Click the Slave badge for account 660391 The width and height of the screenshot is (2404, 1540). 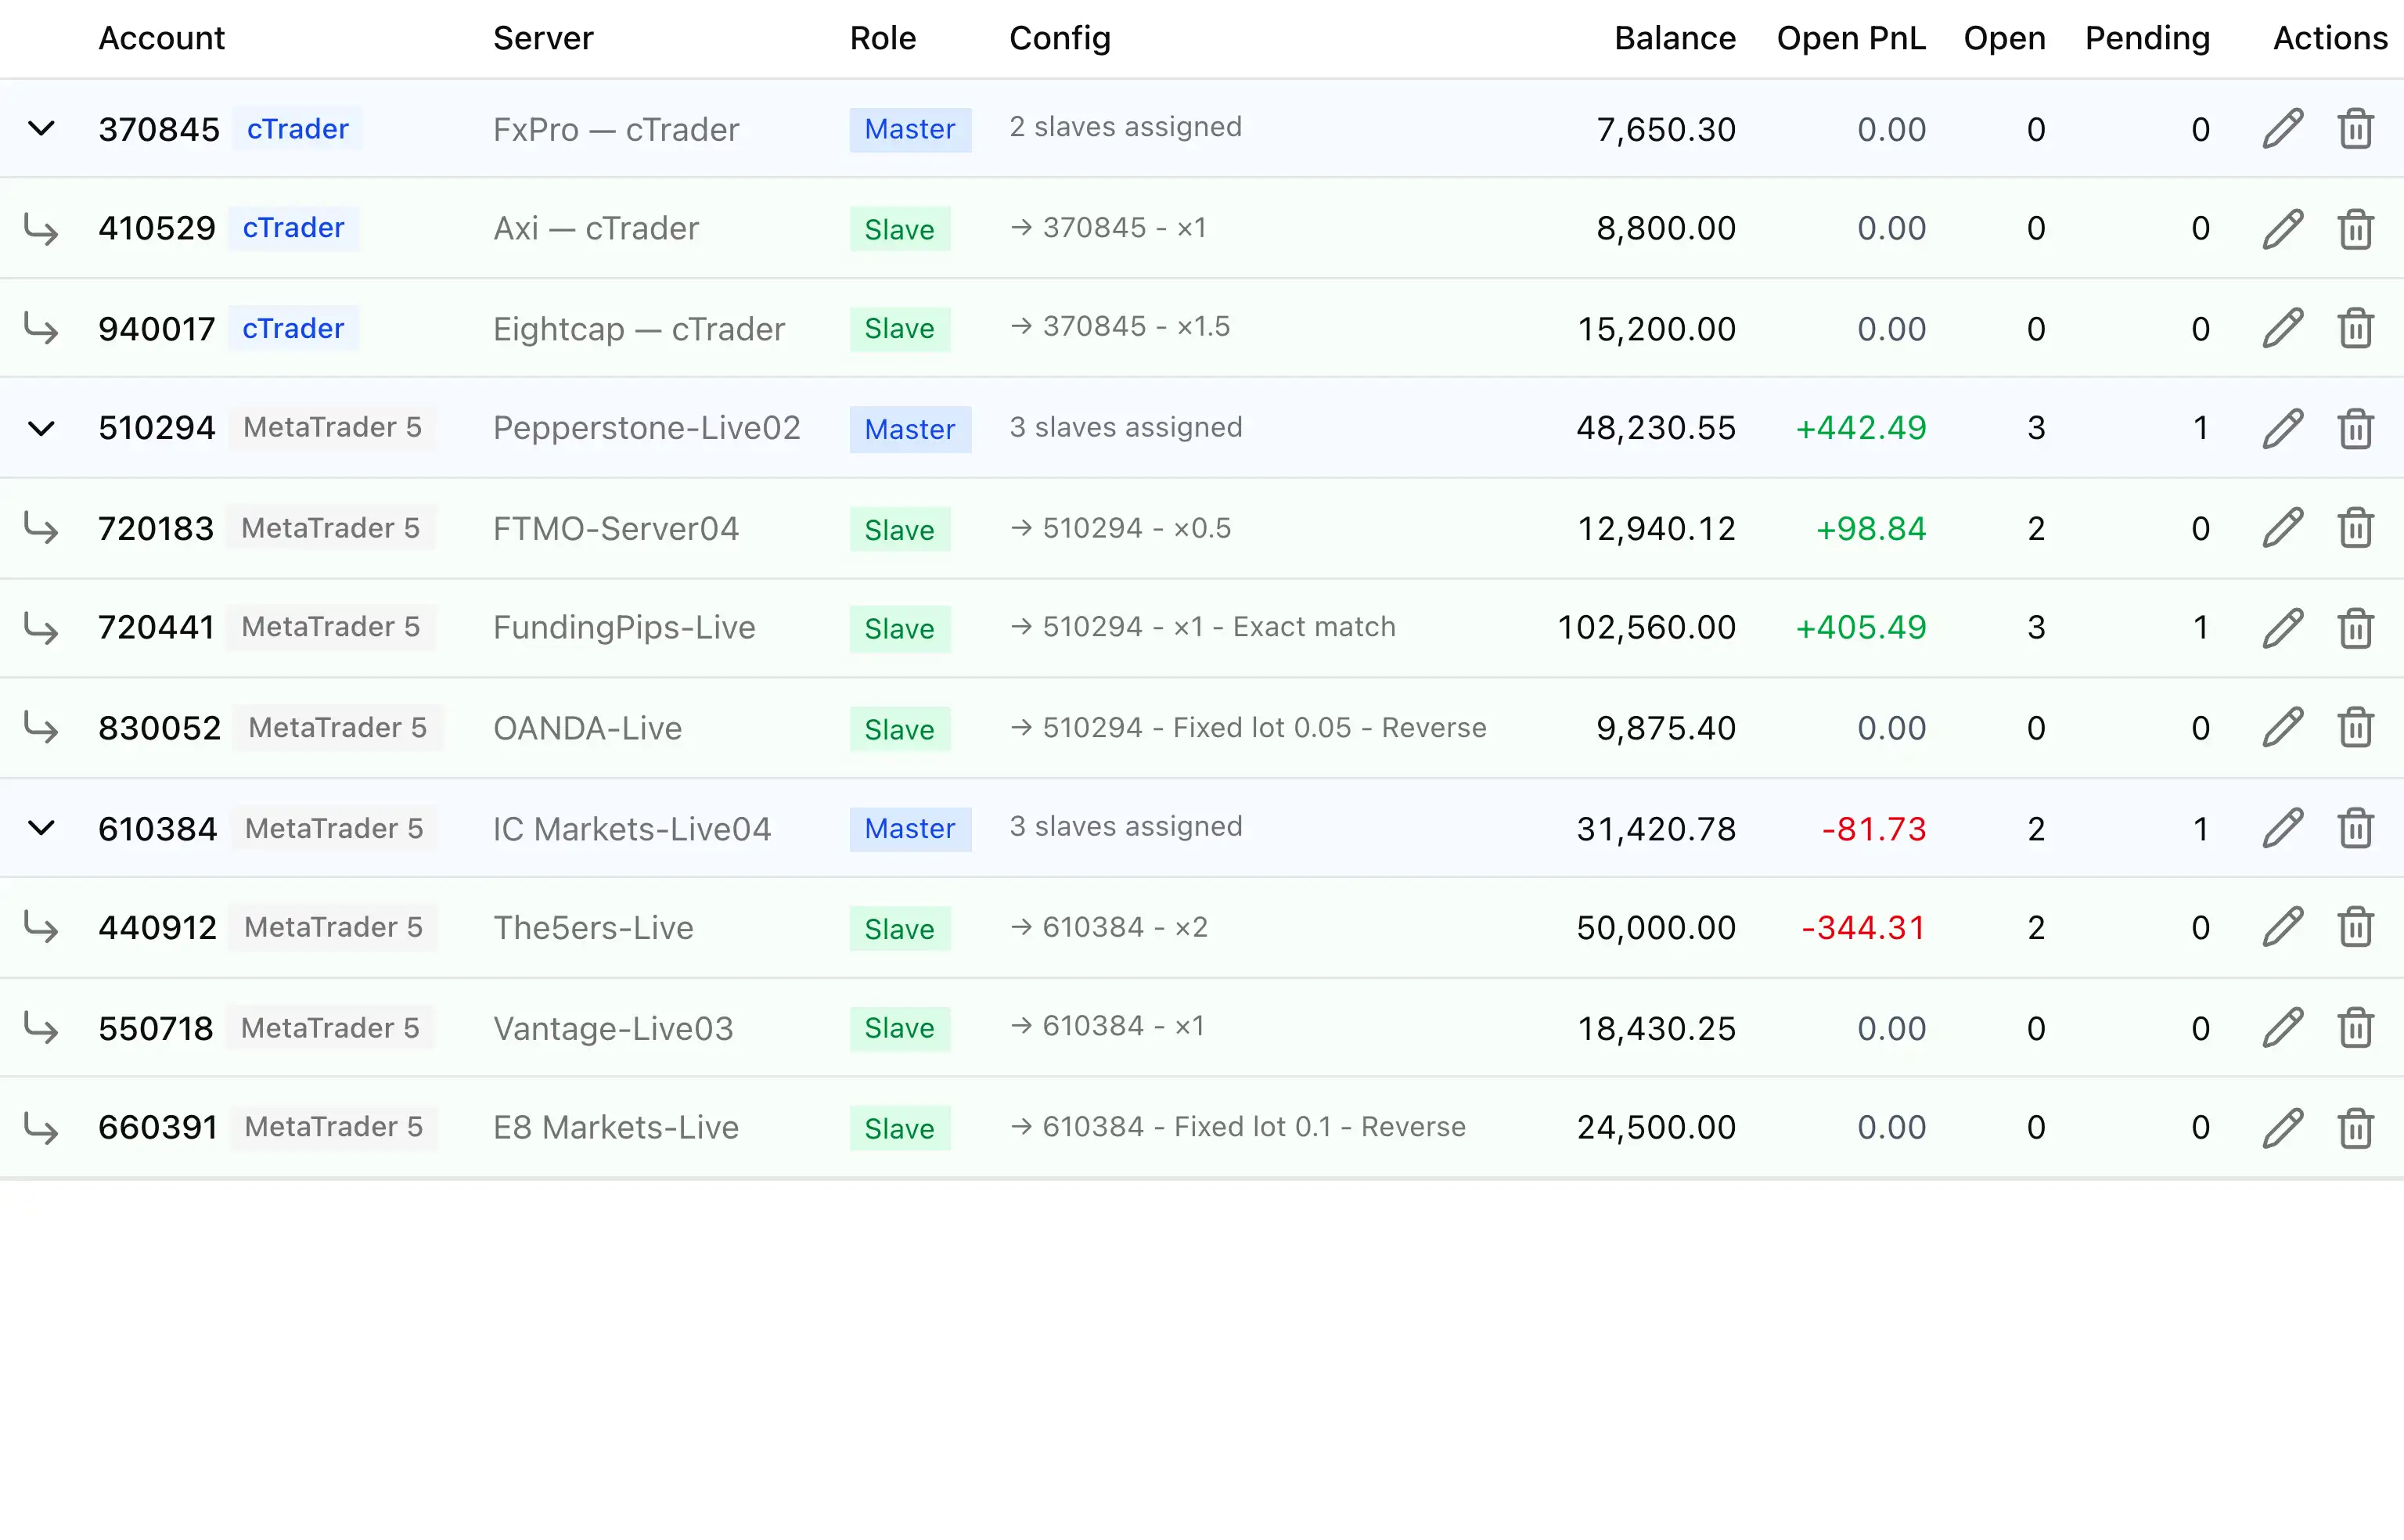[900, 1128]
